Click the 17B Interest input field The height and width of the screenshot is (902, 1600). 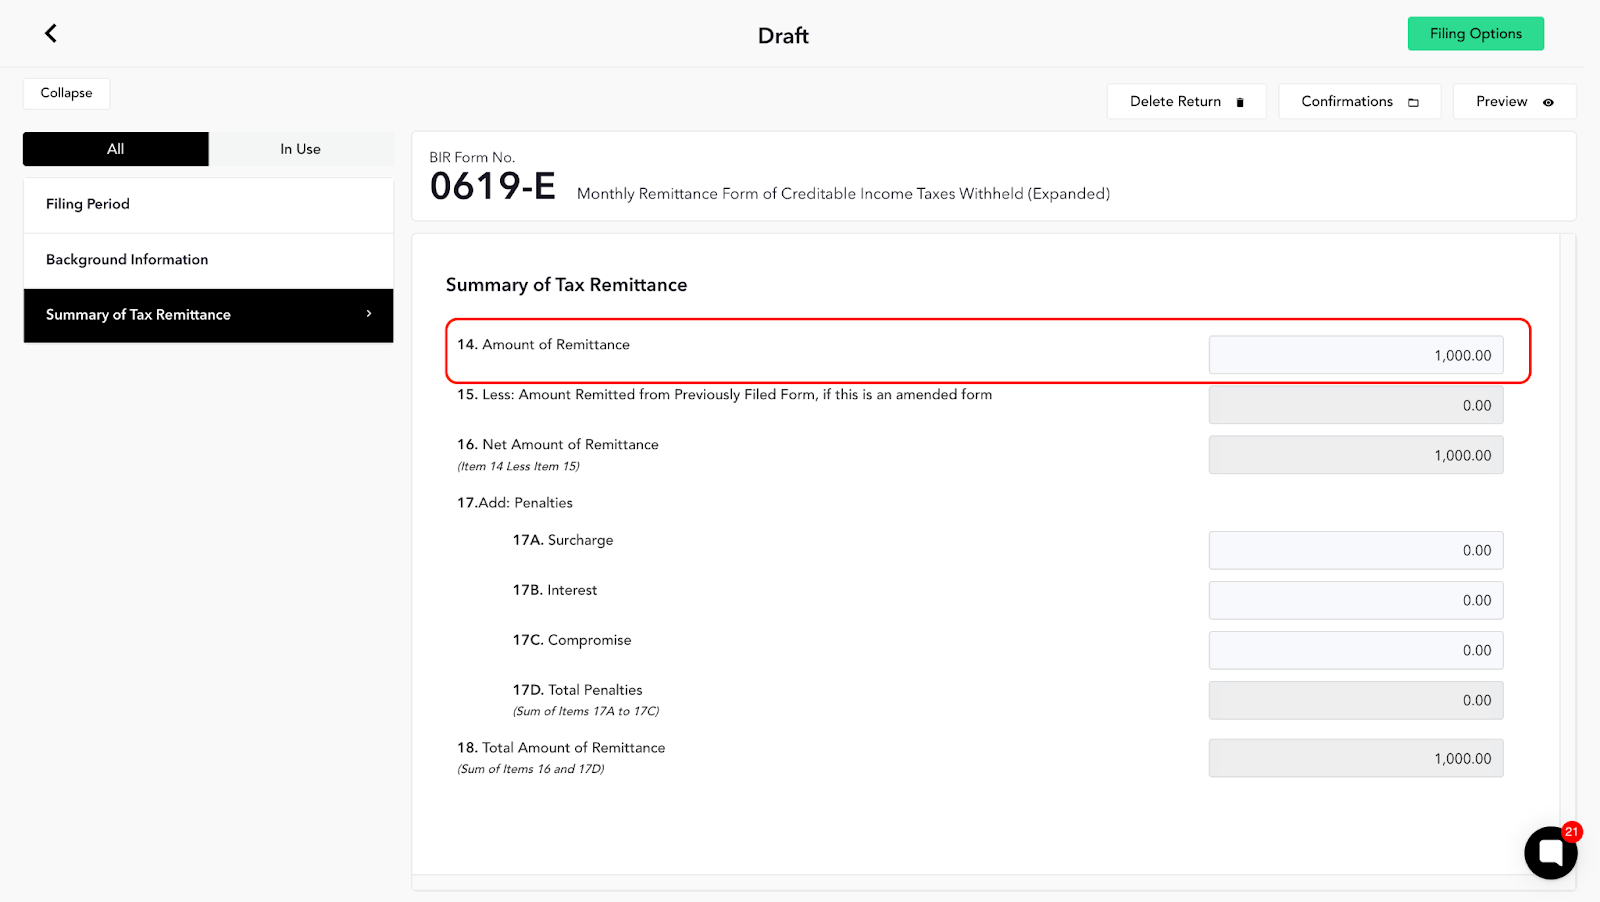[x=1355, y=600]
